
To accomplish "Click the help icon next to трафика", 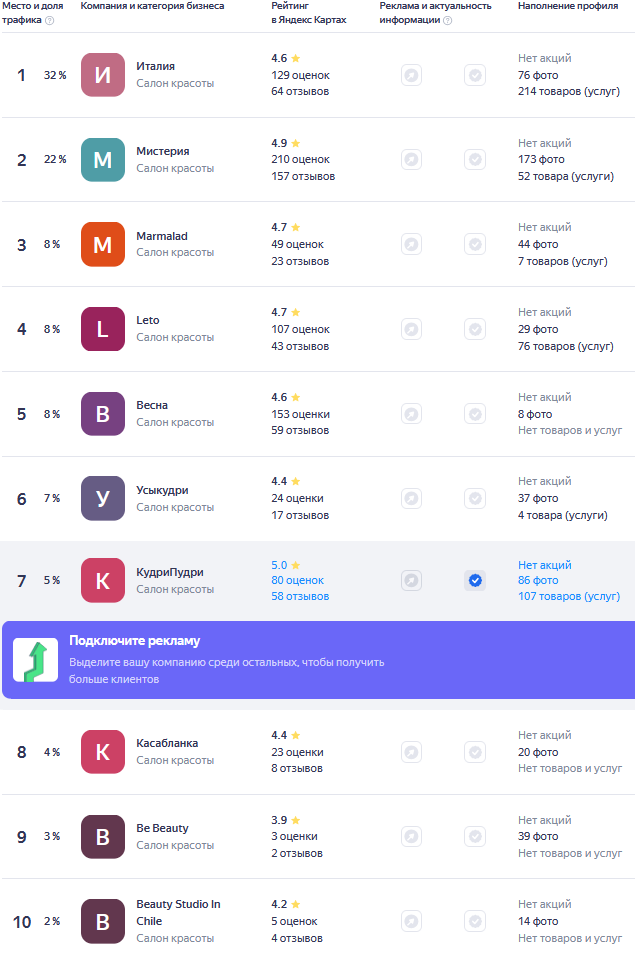I will [50, 20].
